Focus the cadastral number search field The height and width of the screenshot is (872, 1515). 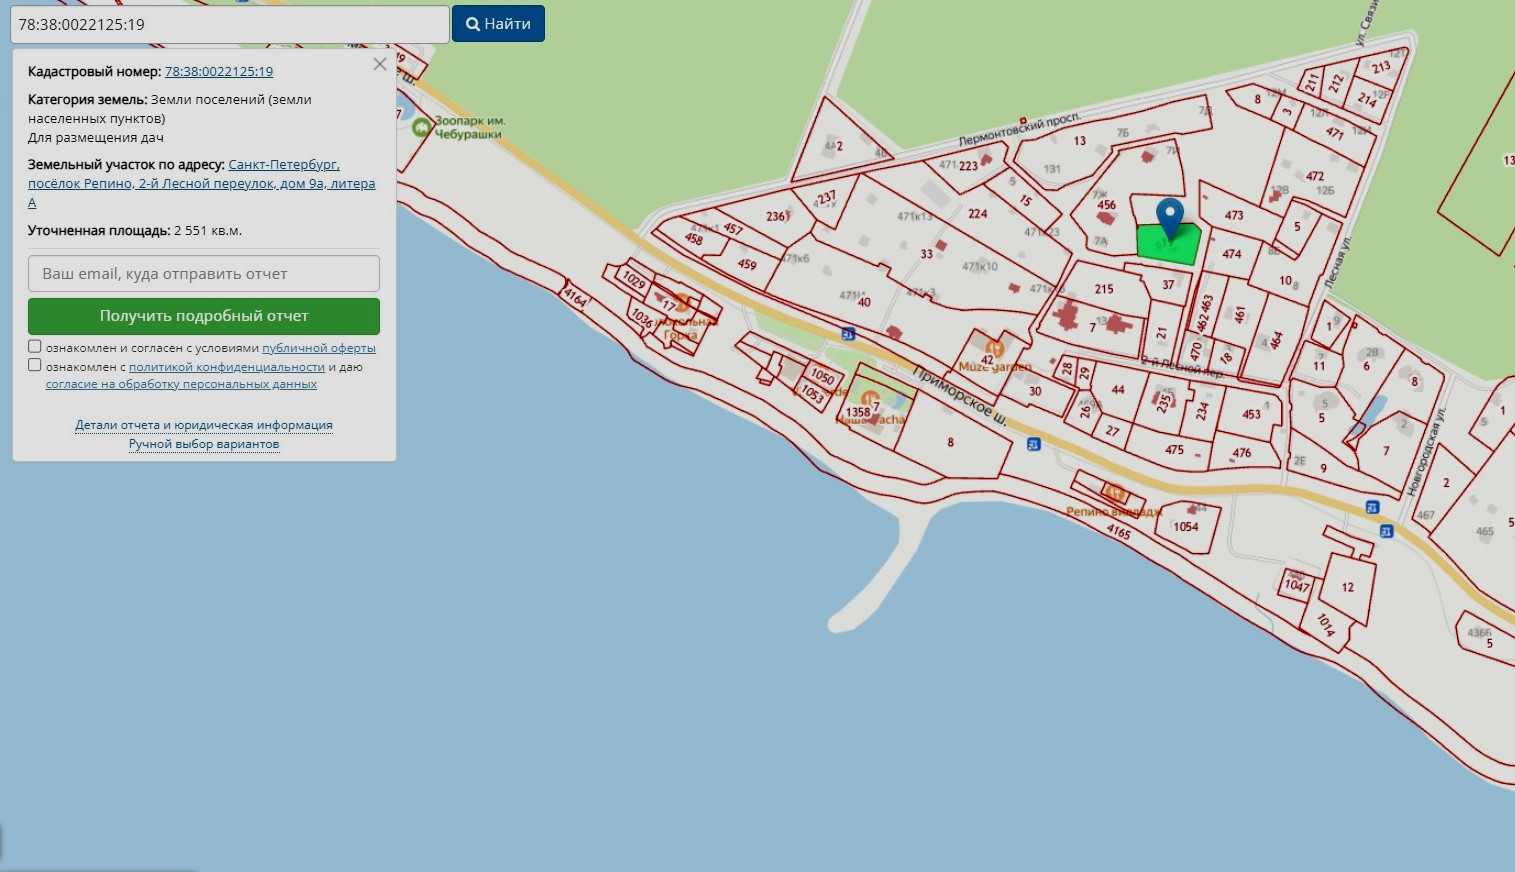230,24
